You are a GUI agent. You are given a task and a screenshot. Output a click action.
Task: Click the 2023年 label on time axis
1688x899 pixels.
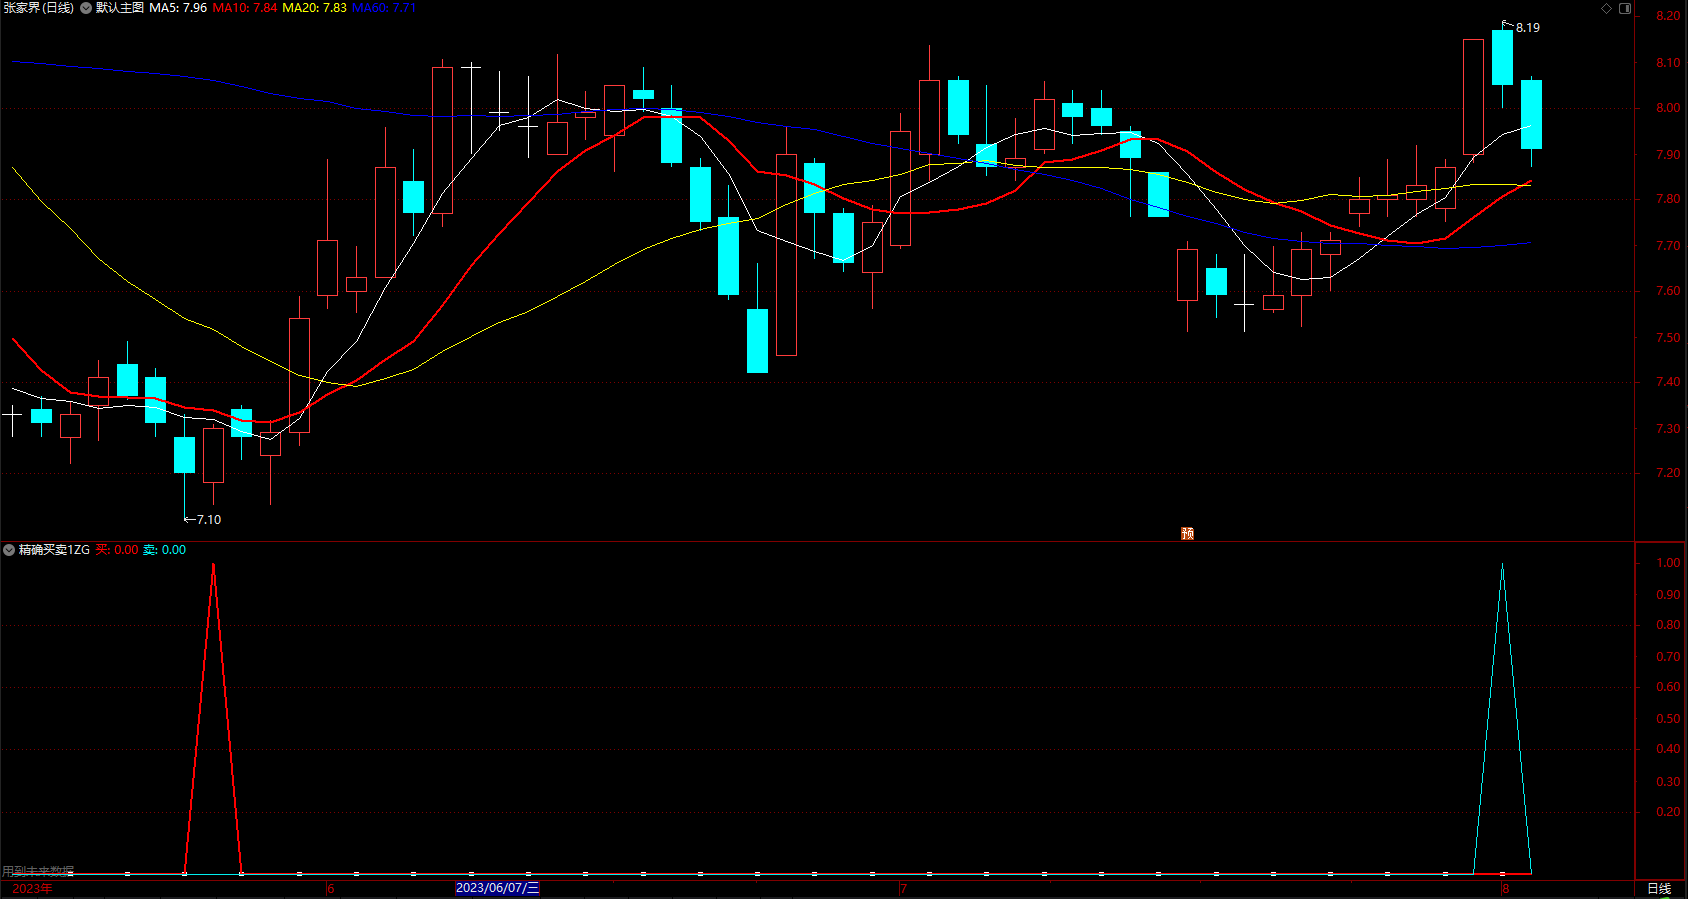[32, 888]
